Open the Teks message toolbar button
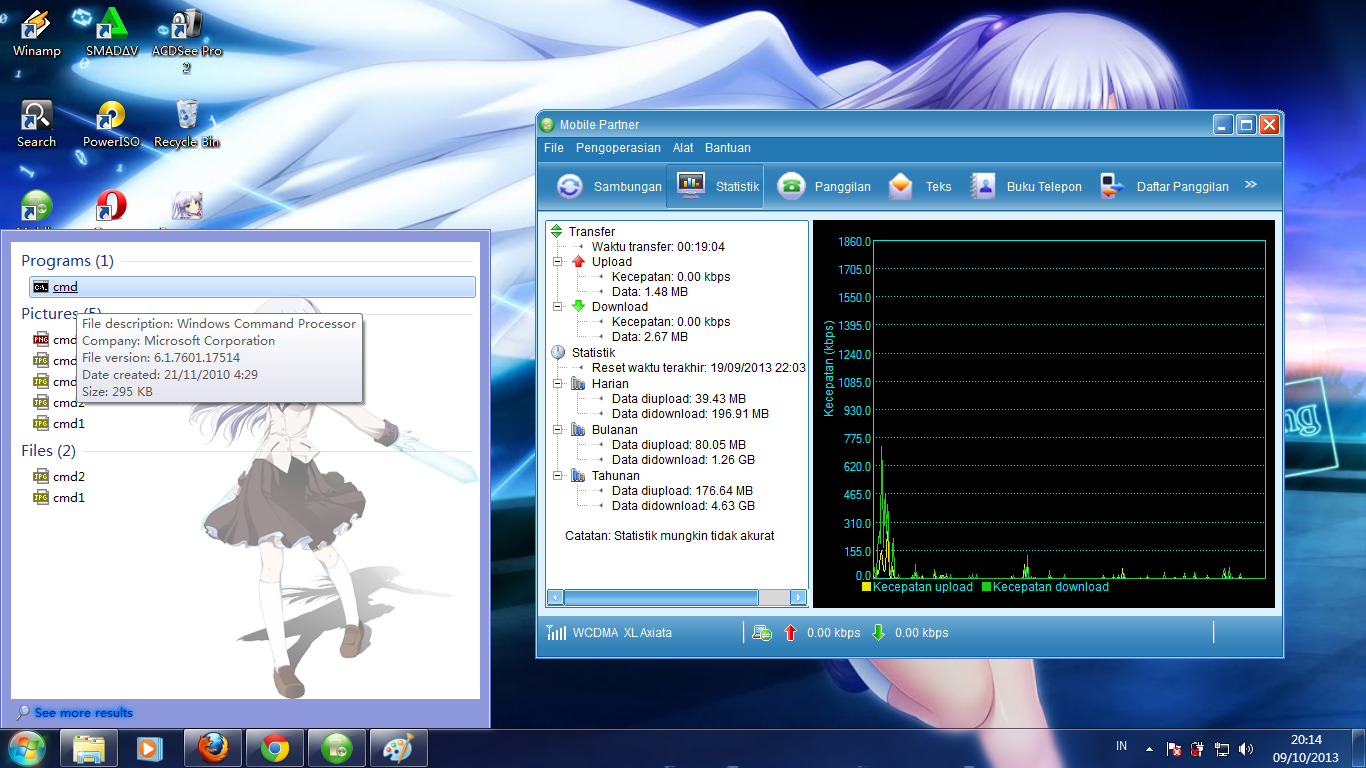1366x768 pixels. coord(920,187)
